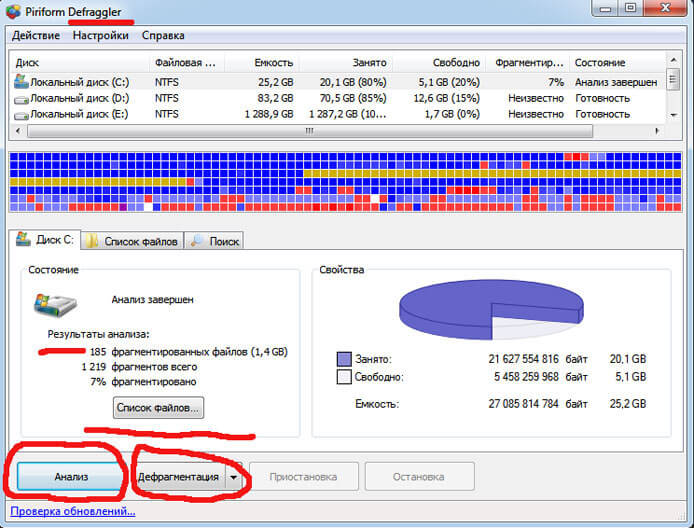
Task: Switch to the Список файлов tab
Action: click(132, 241)
